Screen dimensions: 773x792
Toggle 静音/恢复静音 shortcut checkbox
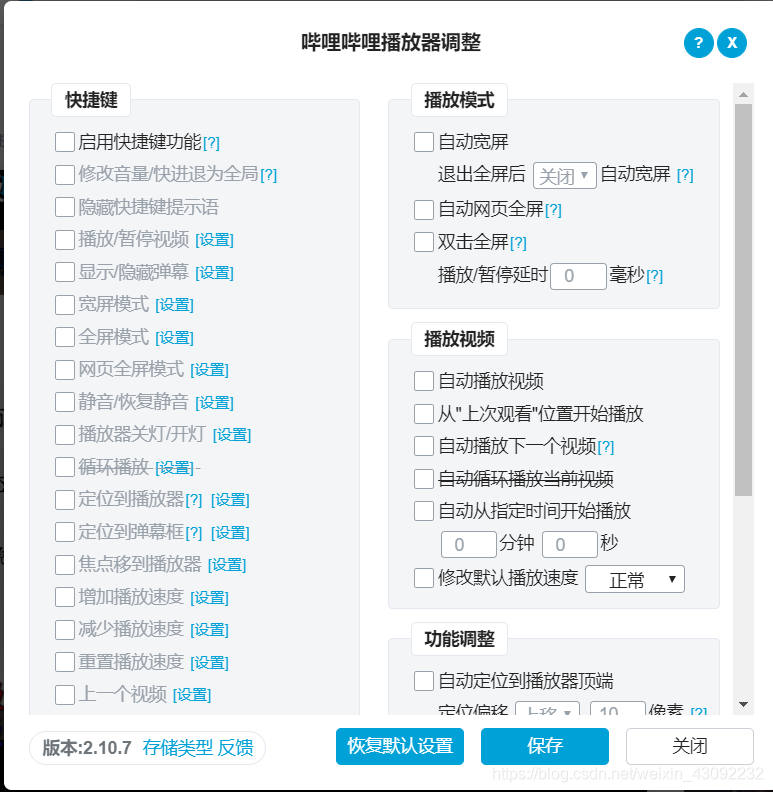tap(65, 402)
